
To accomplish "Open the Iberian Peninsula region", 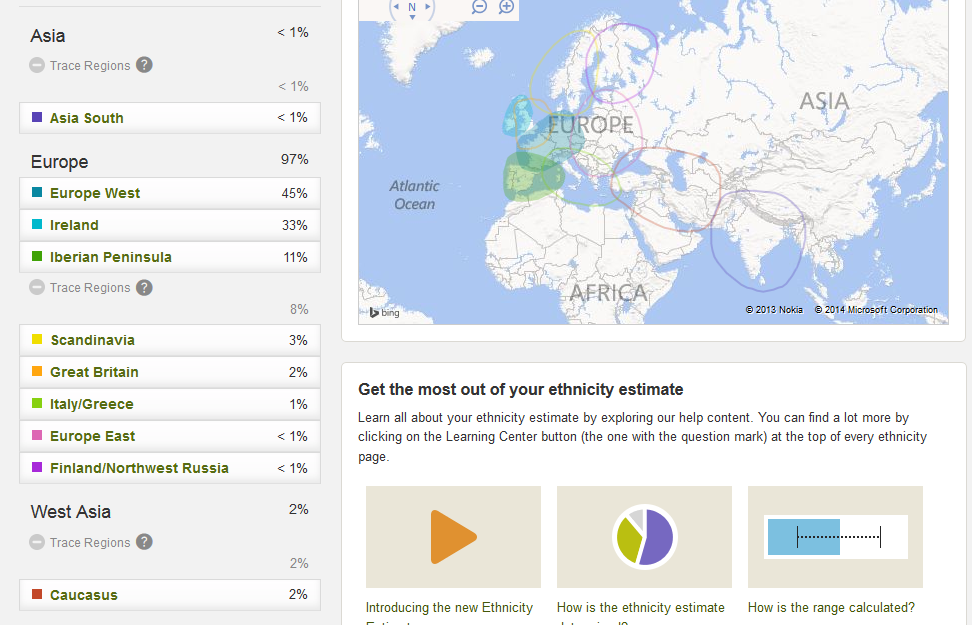I will [169, 257].
